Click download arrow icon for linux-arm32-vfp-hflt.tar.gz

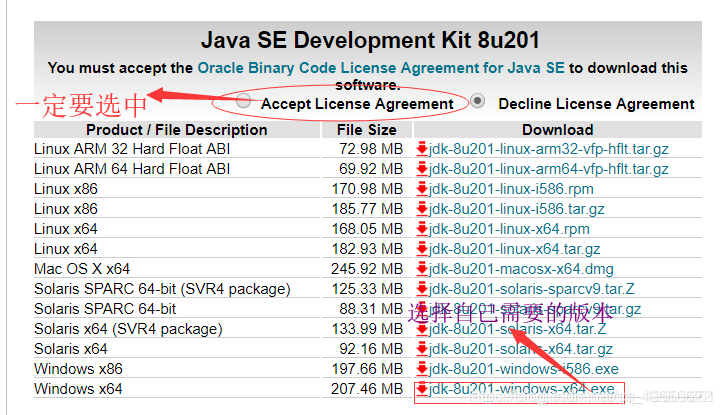click(x=421, y=149)
